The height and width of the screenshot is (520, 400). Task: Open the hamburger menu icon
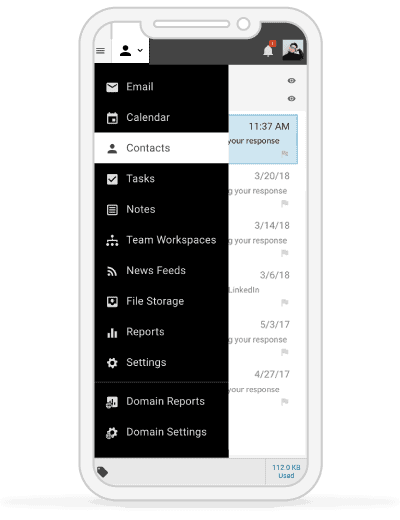point(100,51)
